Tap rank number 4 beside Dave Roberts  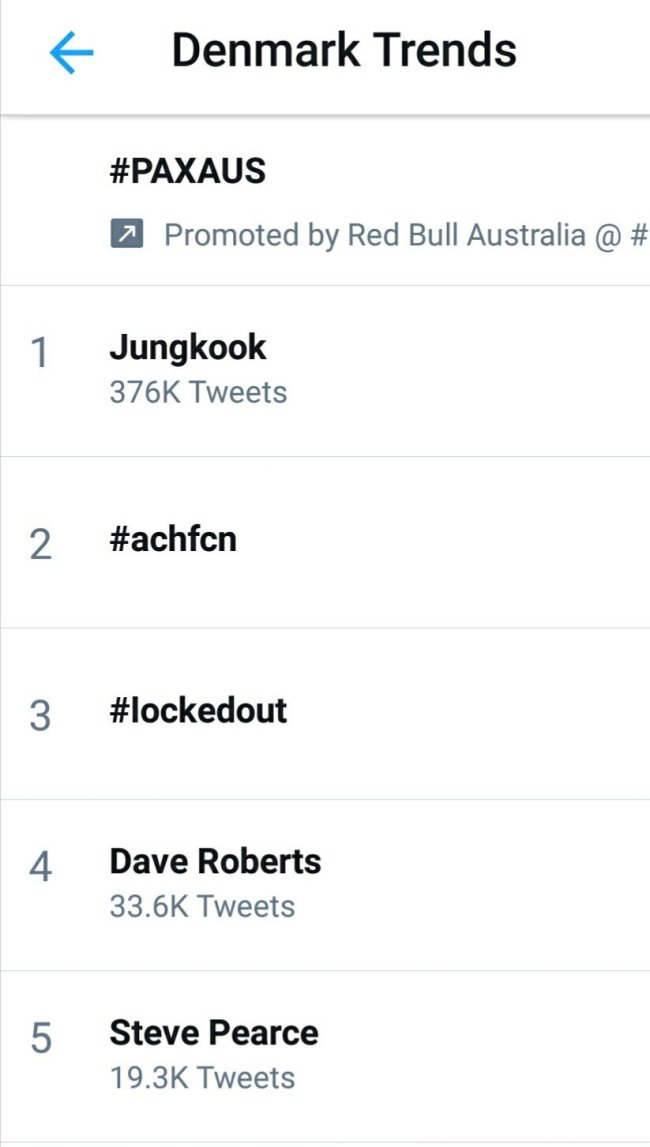41,868
